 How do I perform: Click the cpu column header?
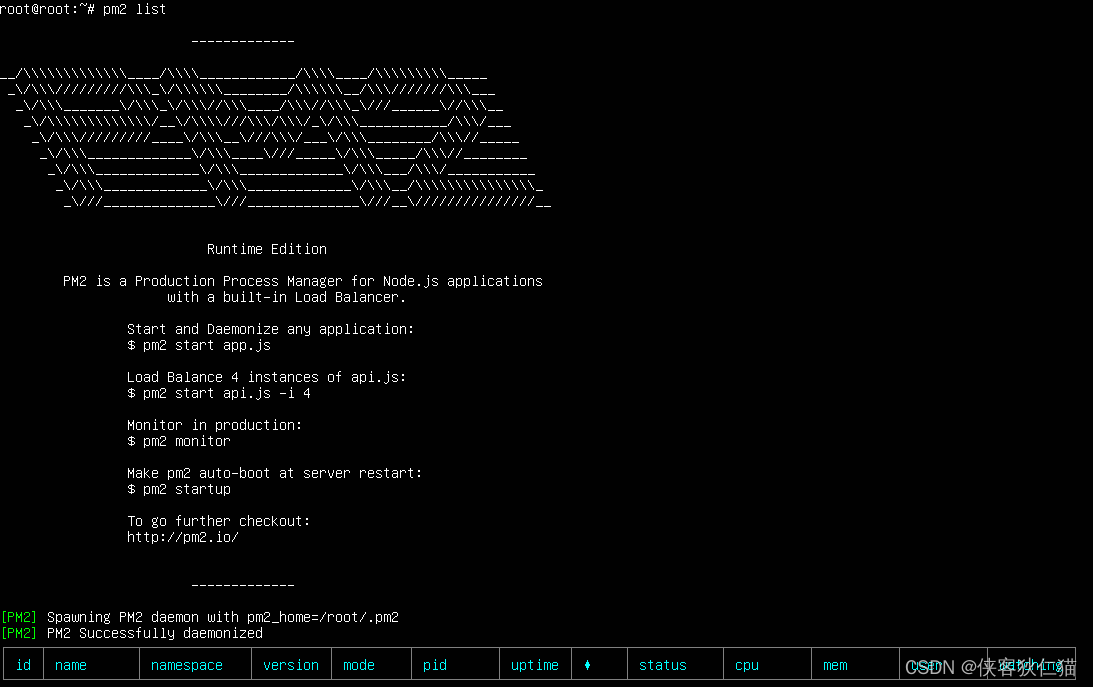pos(746,664)
